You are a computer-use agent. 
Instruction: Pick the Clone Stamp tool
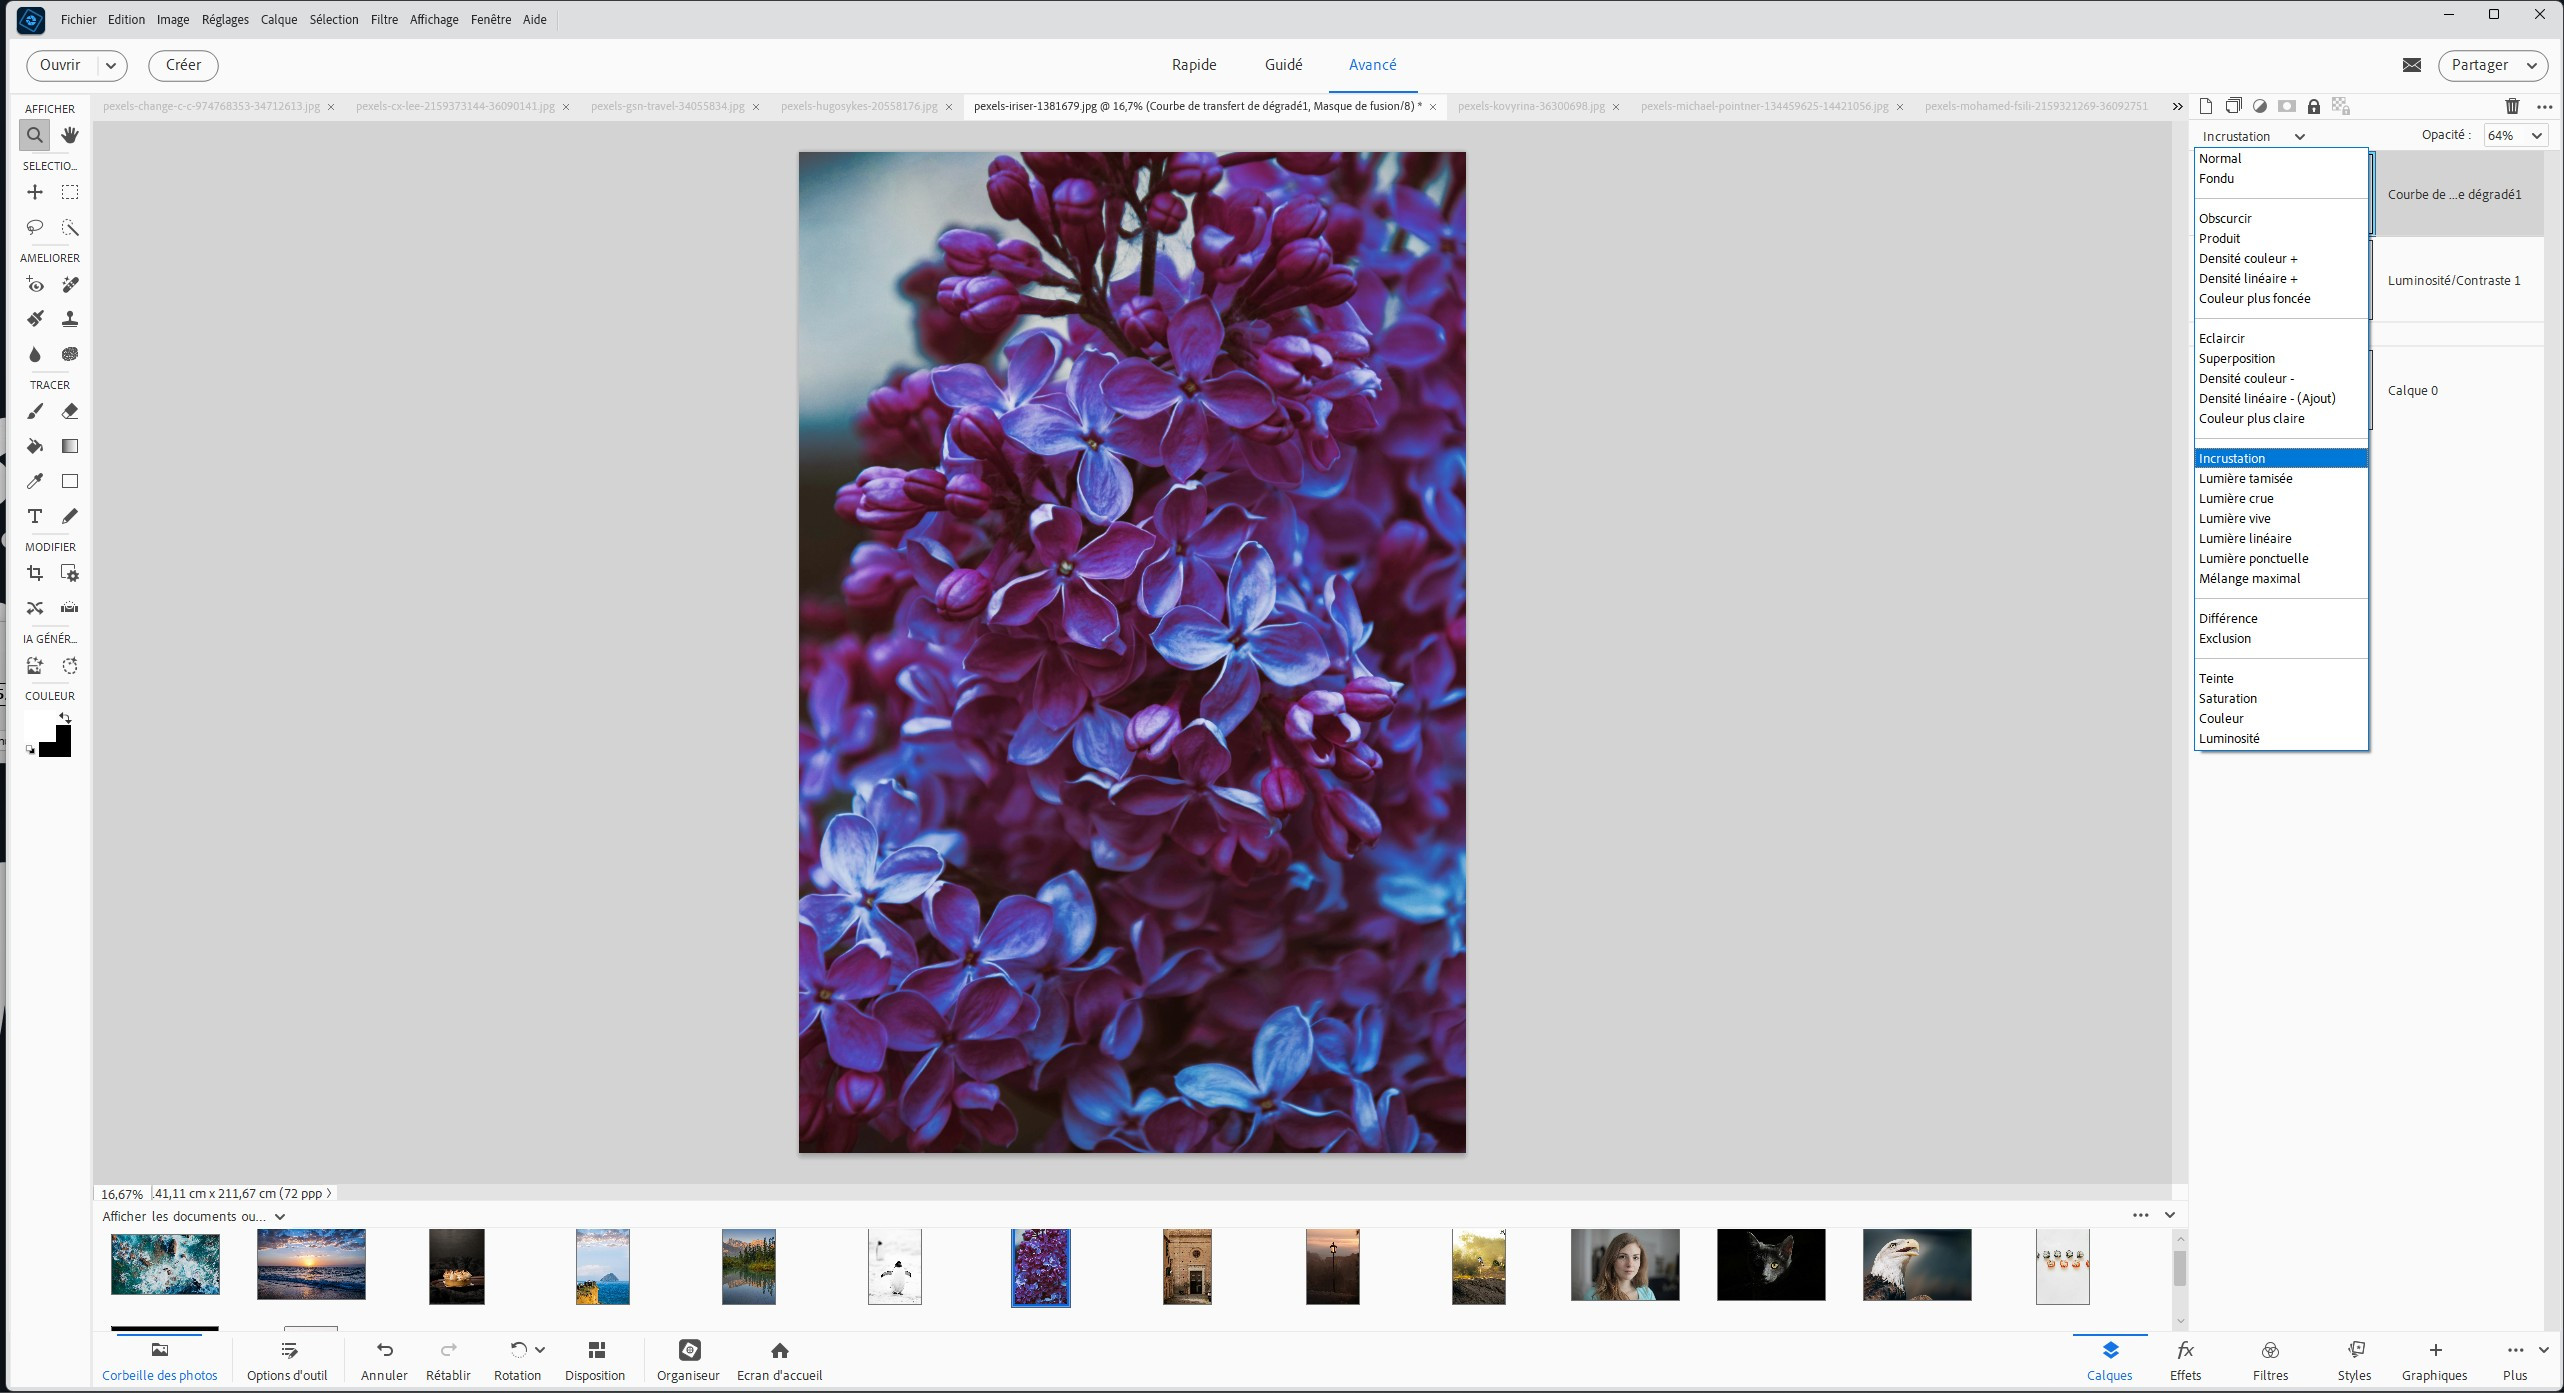pos(69,319)
